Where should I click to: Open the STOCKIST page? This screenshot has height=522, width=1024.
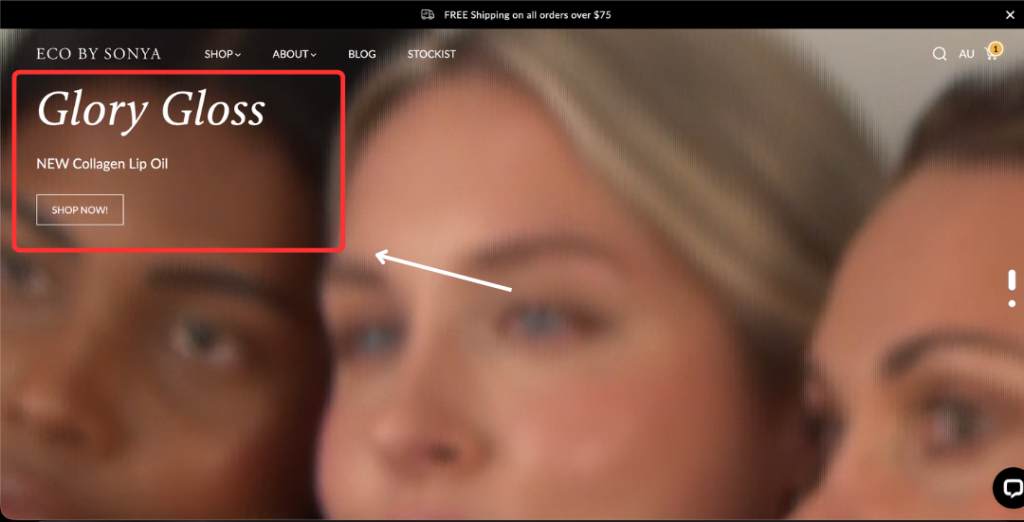432,54
